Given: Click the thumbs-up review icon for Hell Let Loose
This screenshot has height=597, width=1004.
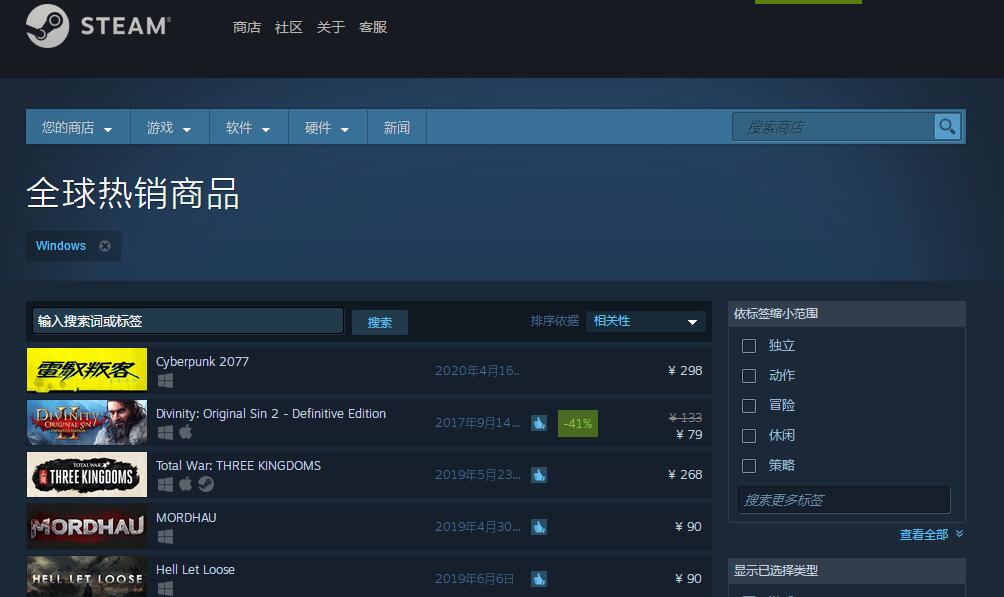Looking at the screenshot, I should [539, 578].
